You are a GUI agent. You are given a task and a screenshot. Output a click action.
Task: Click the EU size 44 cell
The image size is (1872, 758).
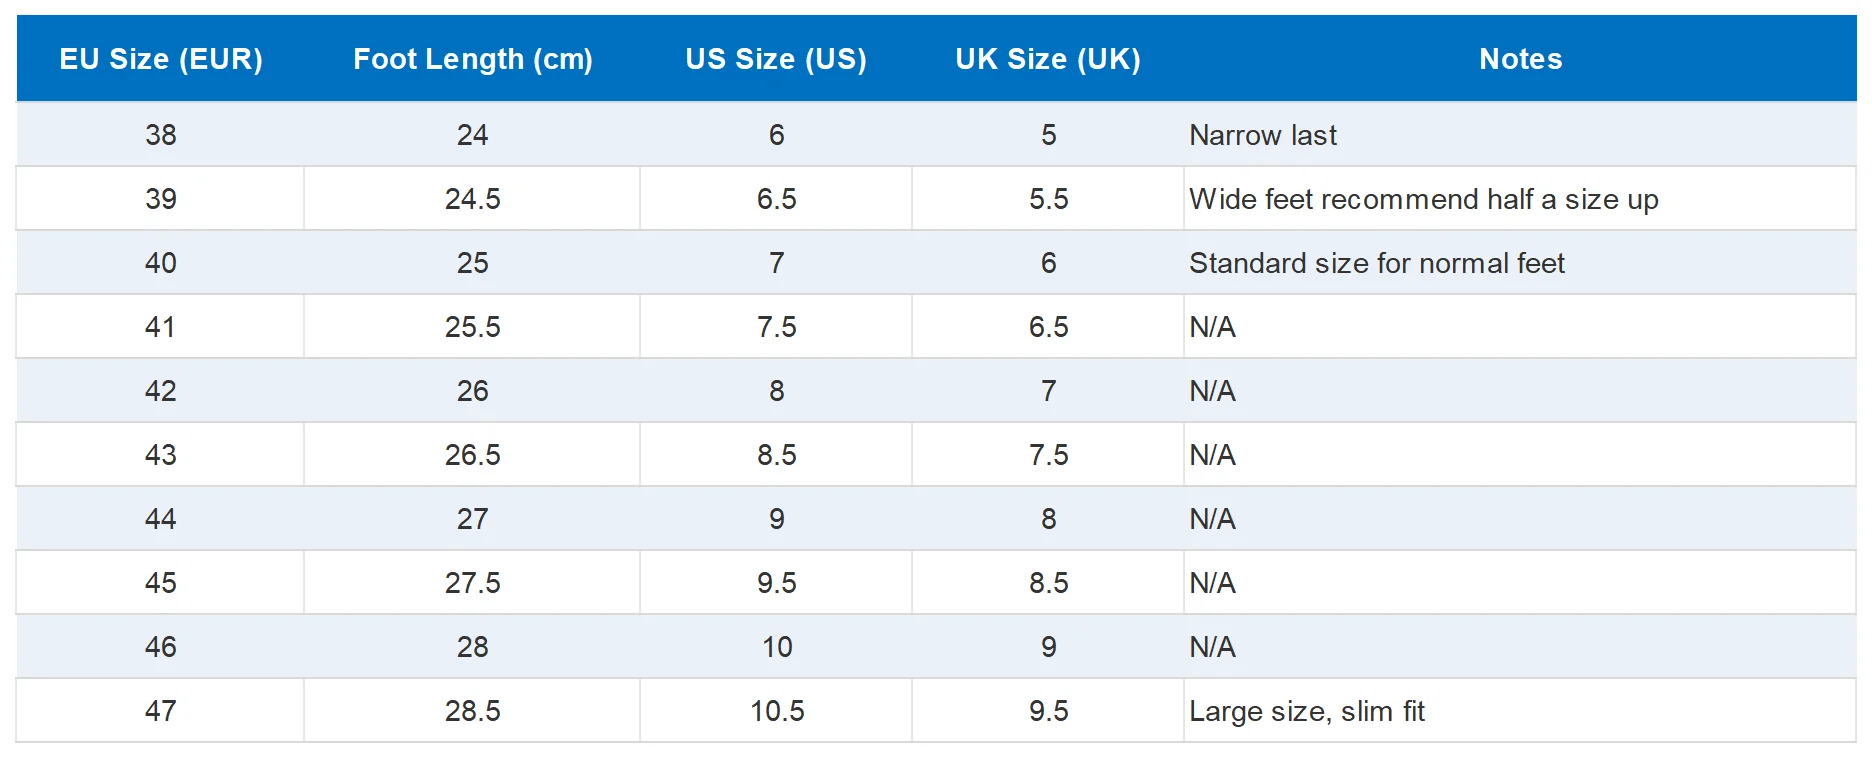coord(160,519)
